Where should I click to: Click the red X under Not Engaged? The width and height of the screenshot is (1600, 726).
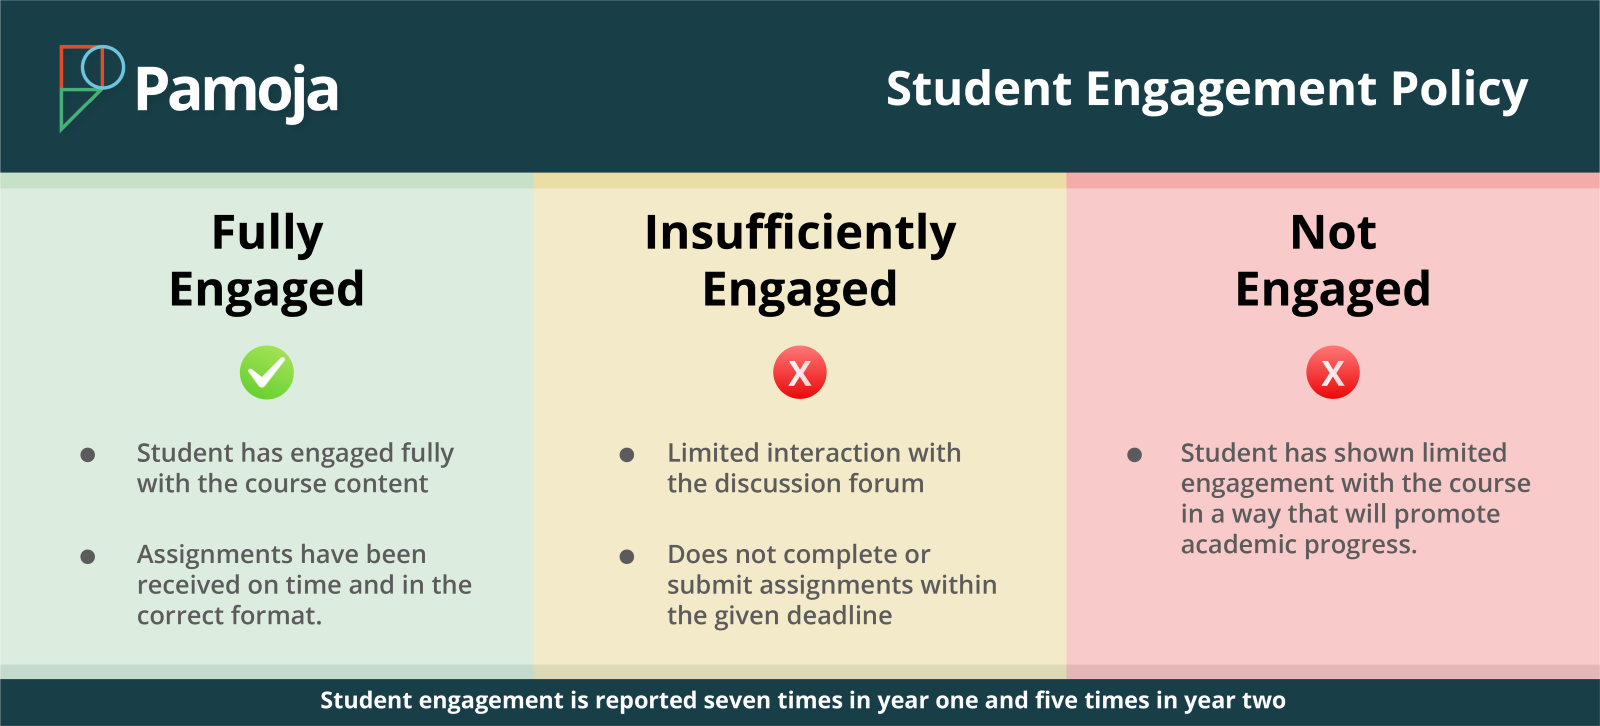[1333, 373]
